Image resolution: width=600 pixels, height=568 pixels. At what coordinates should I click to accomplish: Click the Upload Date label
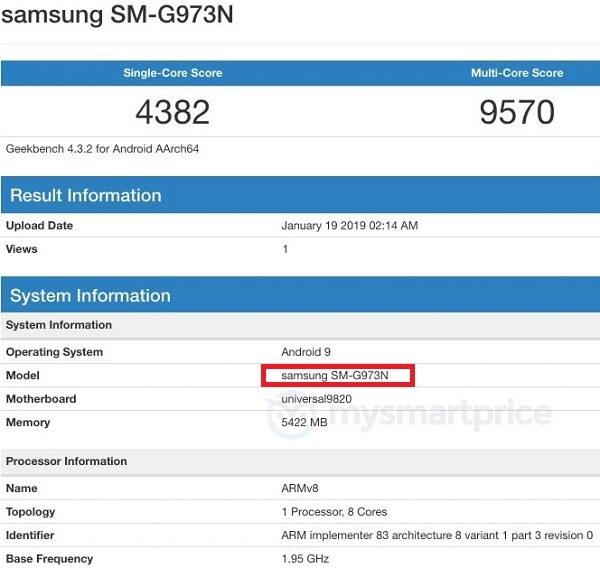click(x=39, y=225)
